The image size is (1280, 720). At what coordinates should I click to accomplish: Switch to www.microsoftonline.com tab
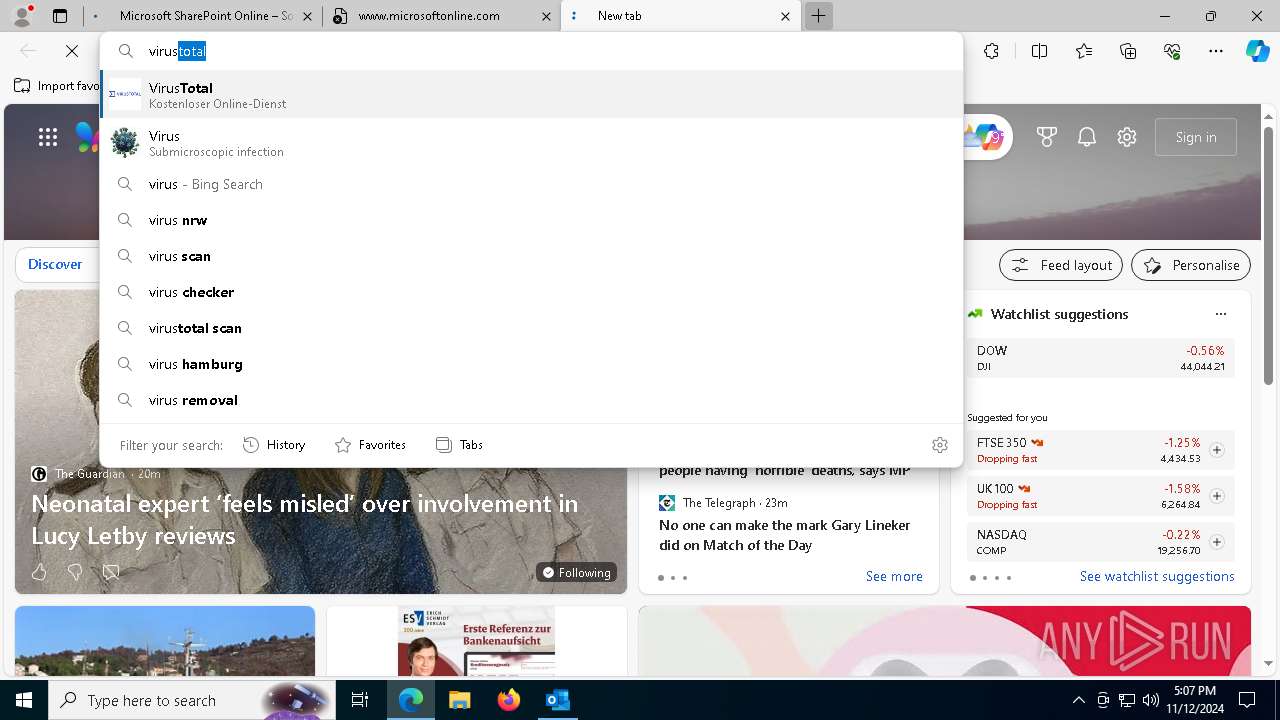(443, 16)
